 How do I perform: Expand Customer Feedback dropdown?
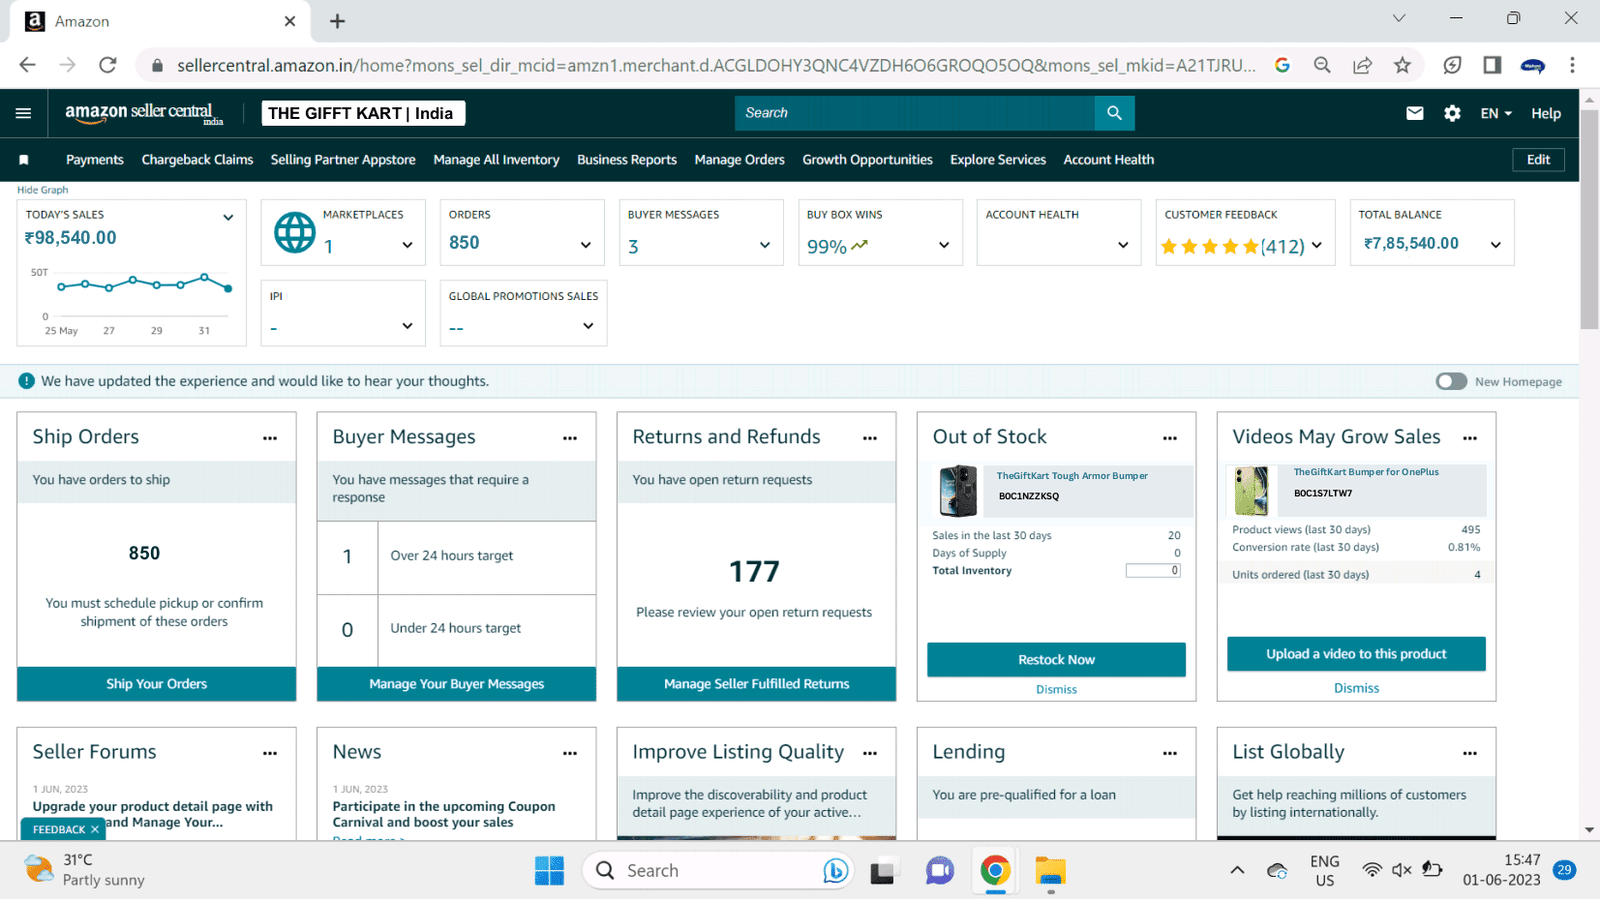tap(1317, 245)
